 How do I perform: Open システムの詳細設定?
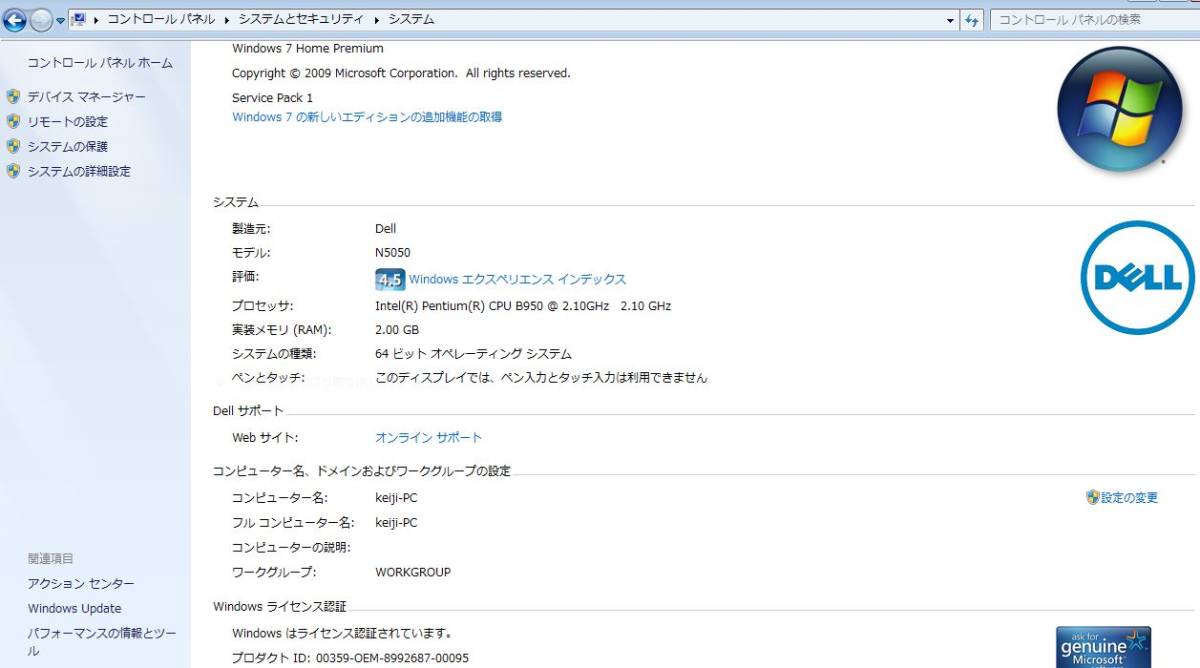pyautogui.click(x=79, y=172)
